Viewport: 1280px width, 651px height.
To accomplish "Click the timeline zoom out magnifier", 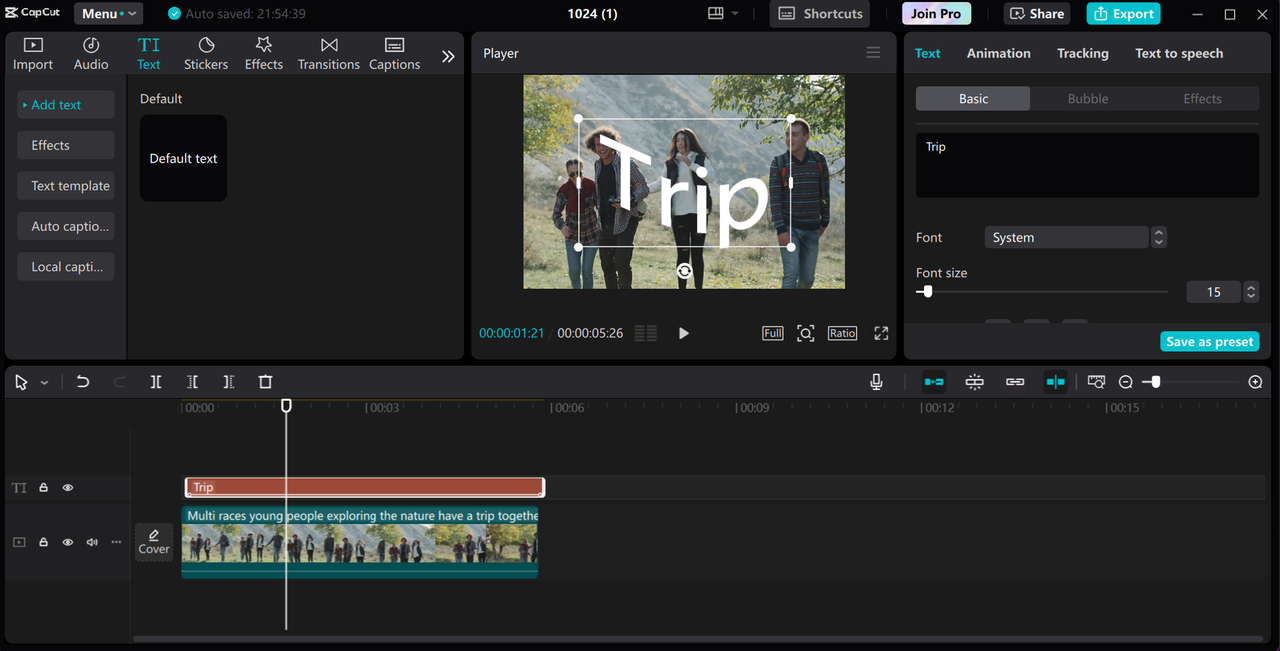I will 1126,382.
